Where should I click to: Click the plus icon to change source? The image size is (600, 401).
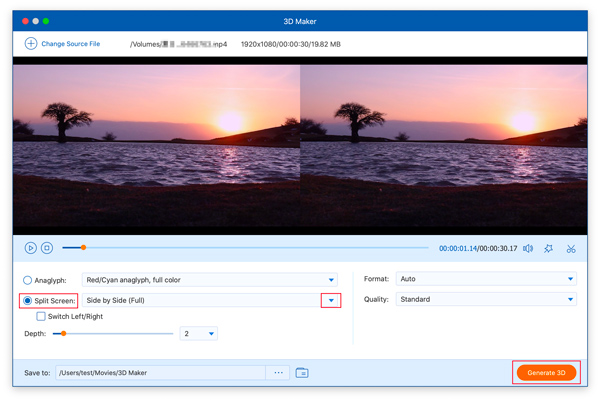pyautogui.click(x=31, y=44)
